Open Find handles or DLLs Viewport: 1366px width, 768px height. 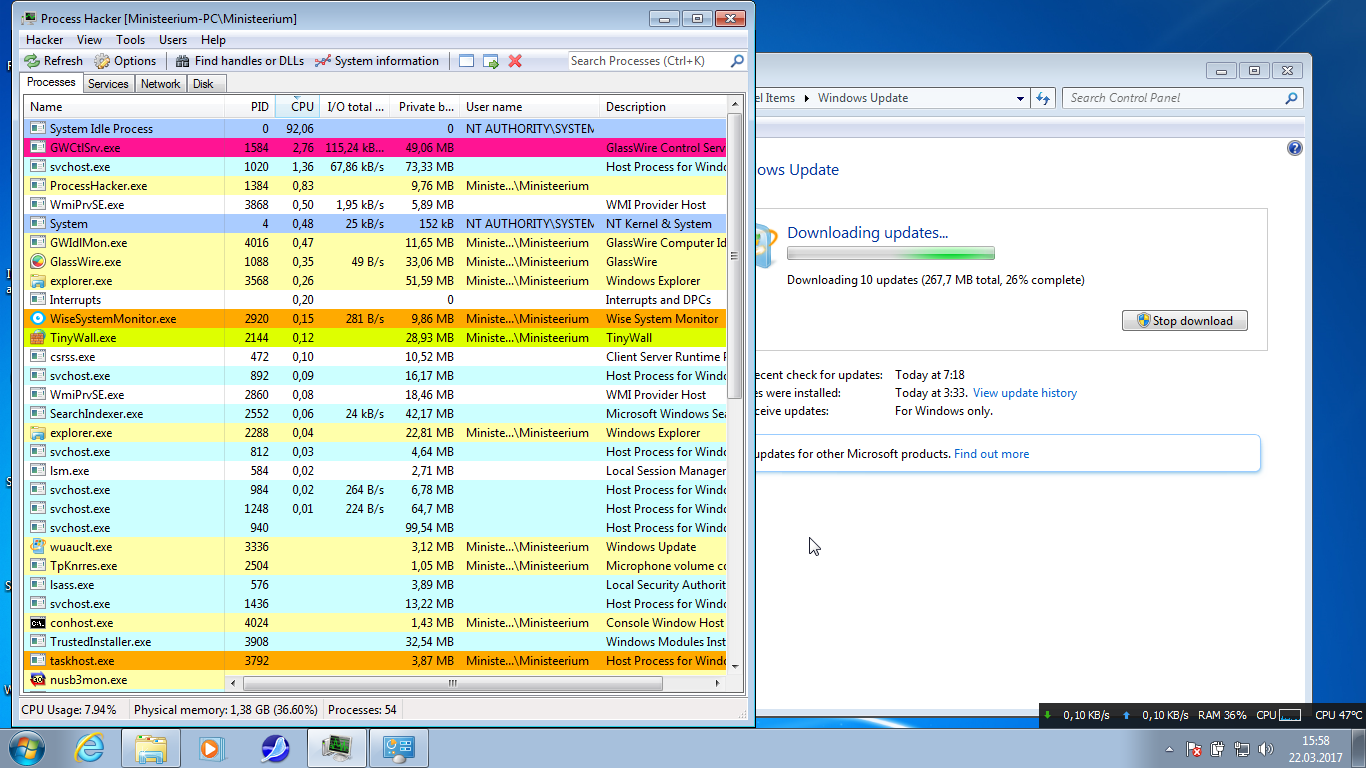point(240,61)
